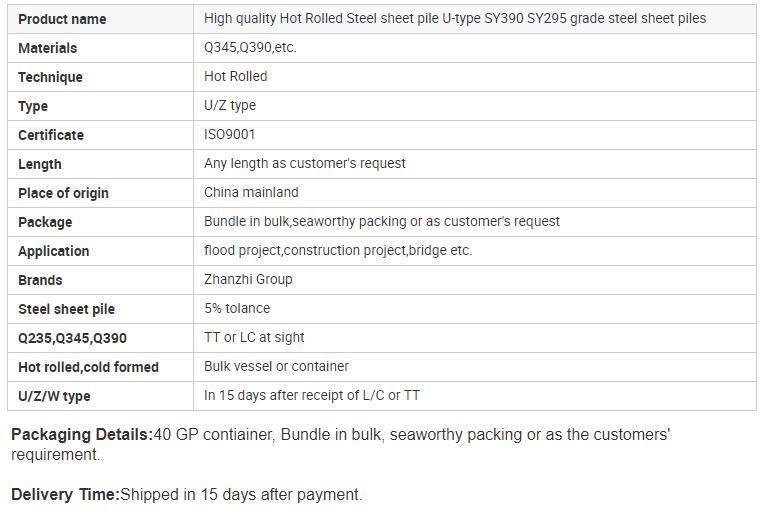Click the Delivery Time heading text
The width and height of the screenshot is (767, 515).
[x=65, y=494]
